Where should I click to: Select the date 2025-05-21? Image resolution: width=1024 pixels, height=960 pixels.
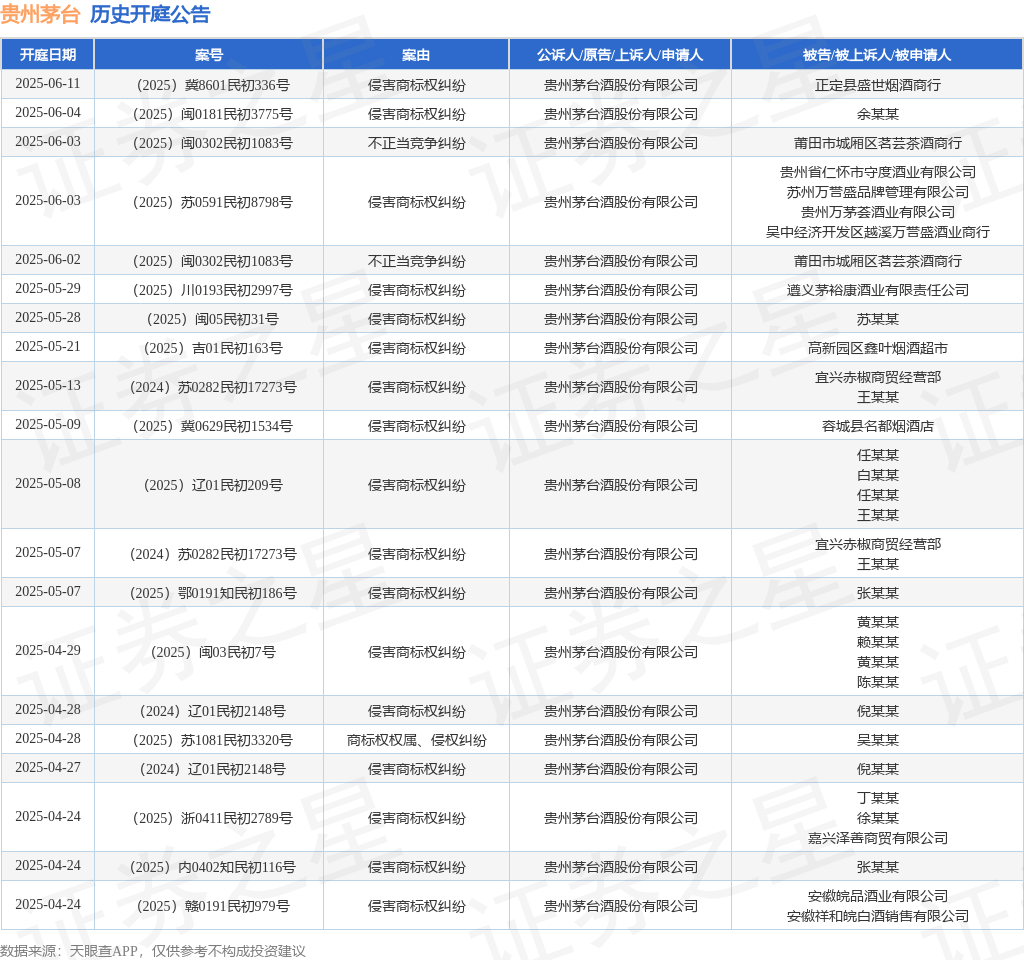(48, 346)
